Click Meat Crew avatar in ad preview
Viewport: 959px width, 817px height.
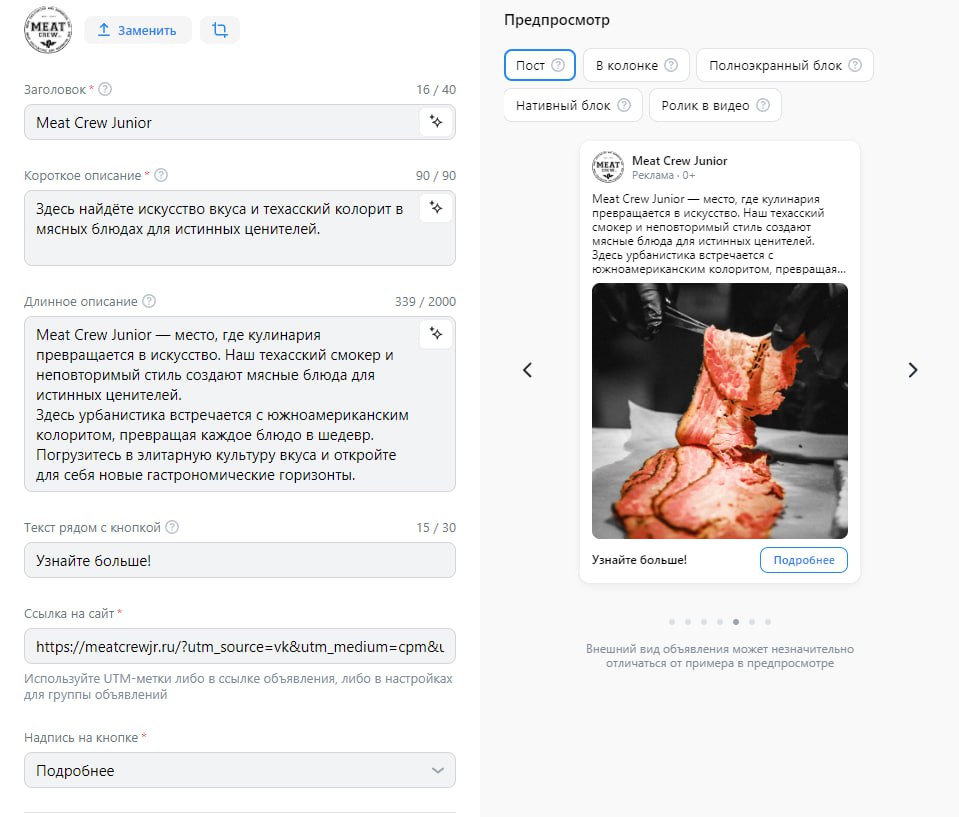tap(608, 167)
